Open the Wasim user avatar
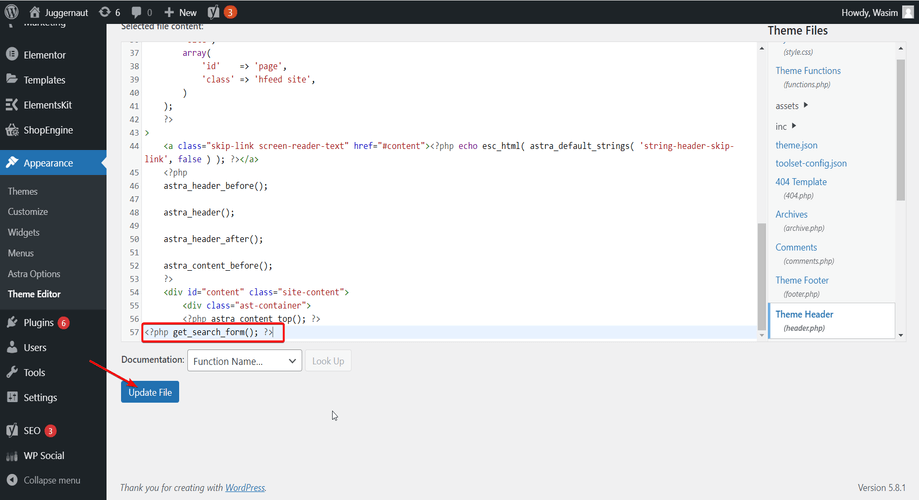This screenshot has width=919, height=500. coord(907,12)
